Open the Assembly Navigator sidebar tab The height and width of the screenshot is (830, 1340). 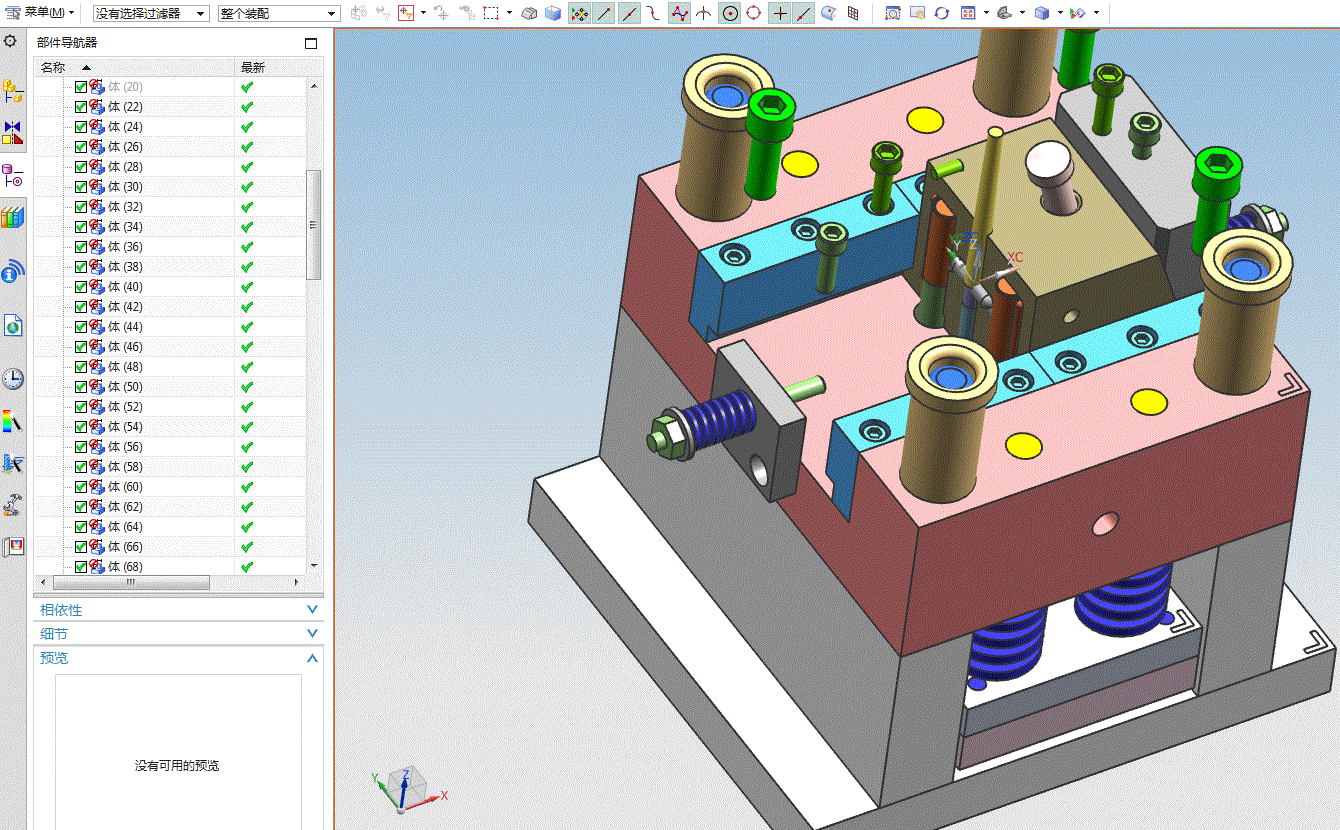coord(13,92)
